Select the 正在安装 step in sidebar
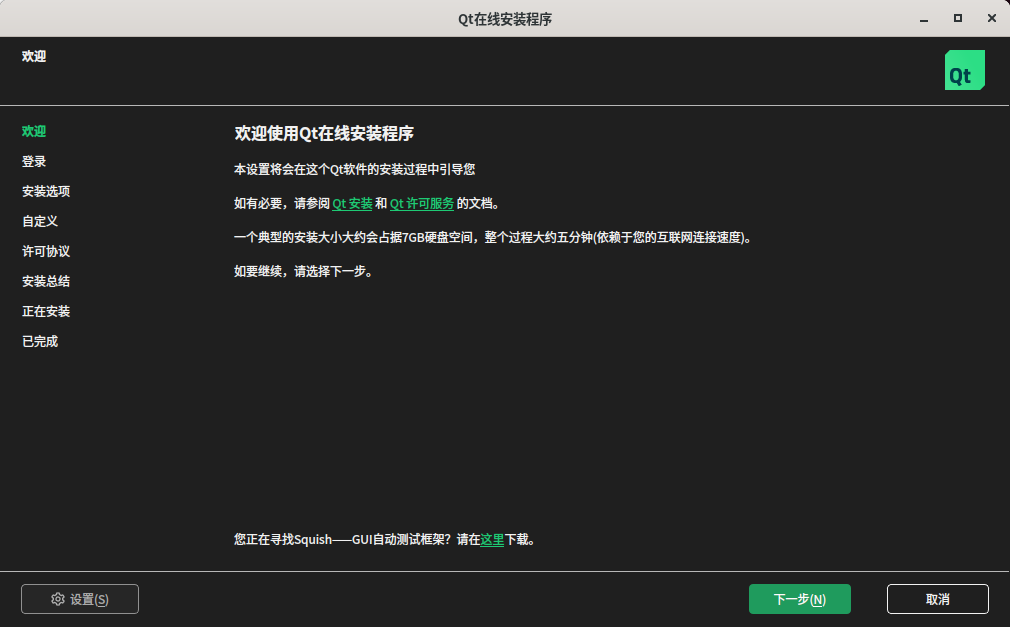This screenshot has height=627, width=1010. pyautogui.click(x=46, y=311)
